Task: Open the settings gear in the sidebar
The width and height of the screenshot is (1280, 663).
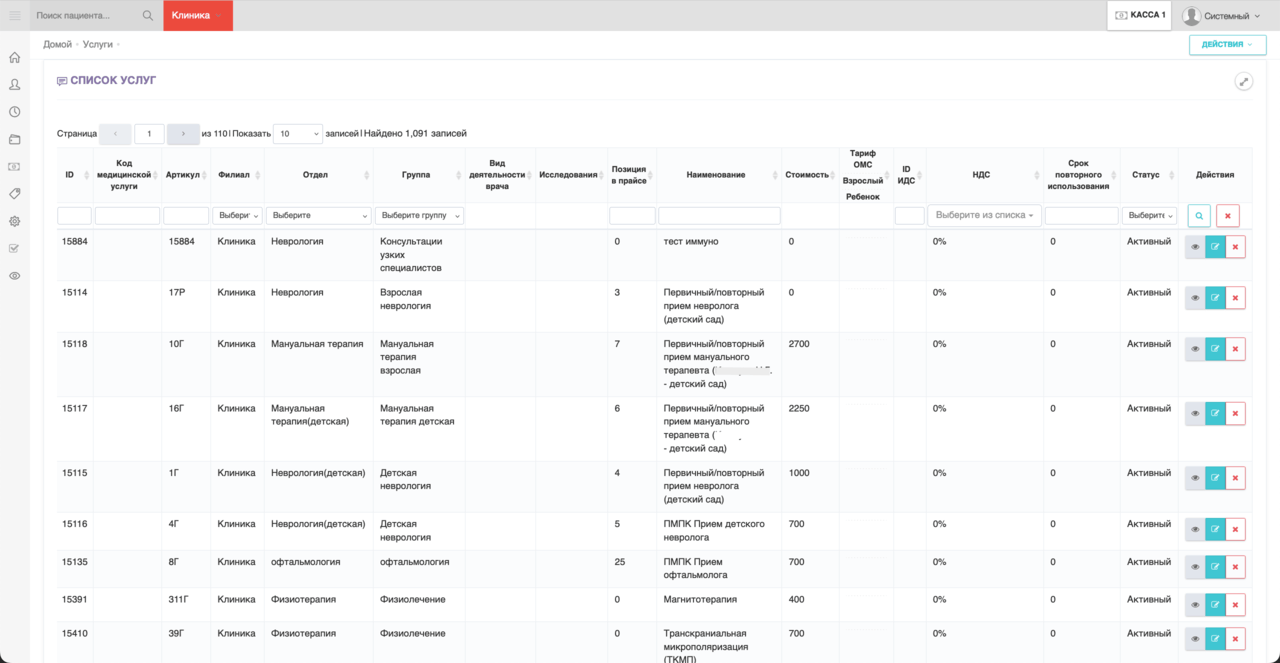Action: coord(14,221)
